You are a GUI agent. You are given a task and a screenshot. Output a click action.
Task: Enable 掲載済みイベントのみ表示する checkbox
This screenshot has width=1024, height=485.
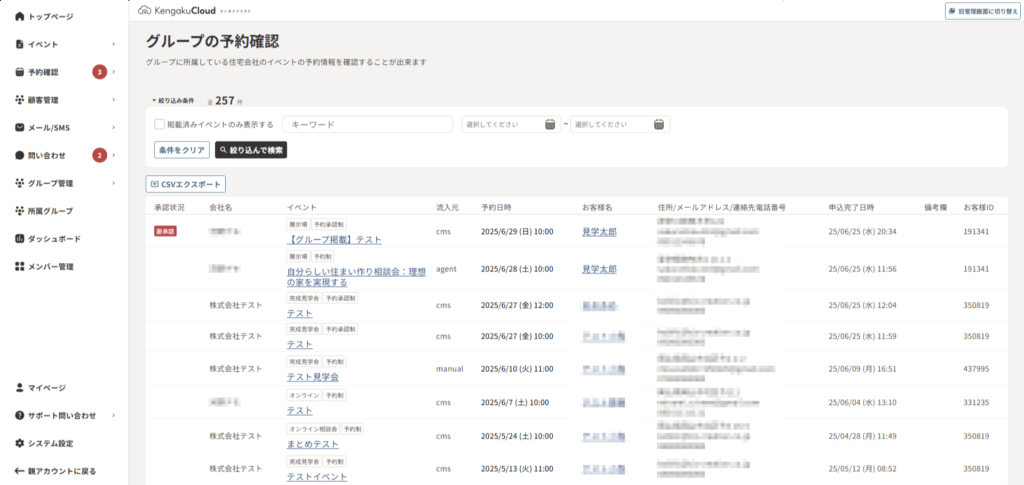pyautogui.click(x=159, y=125)
